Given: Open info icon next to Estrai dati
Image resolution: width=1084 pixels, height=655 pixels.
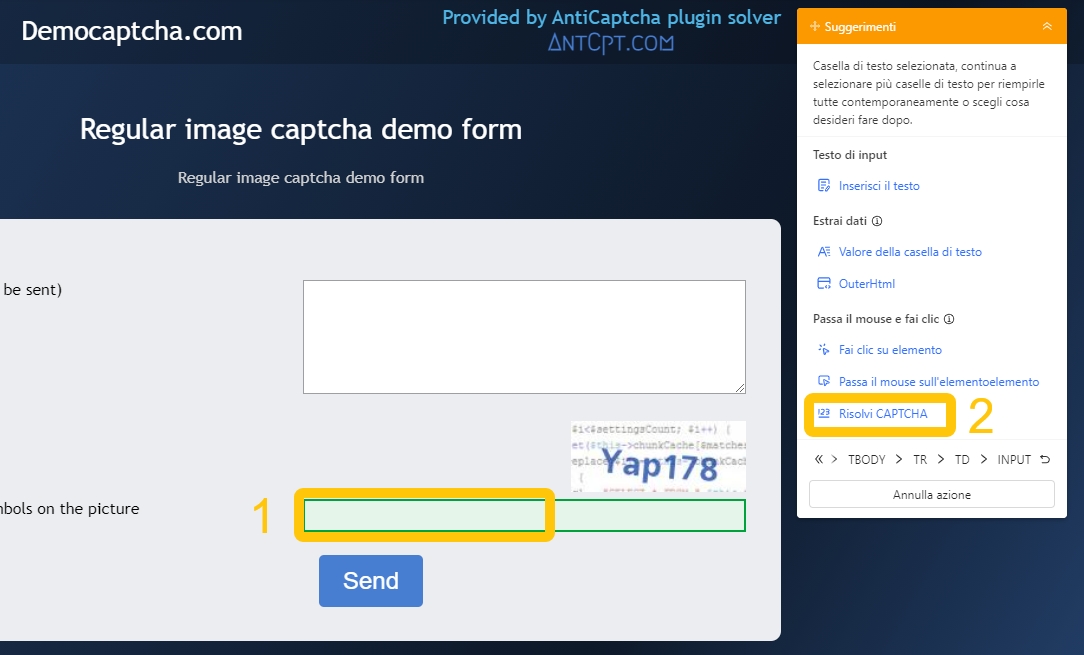Looking at the screenshot, I should (x=877, y=221).
